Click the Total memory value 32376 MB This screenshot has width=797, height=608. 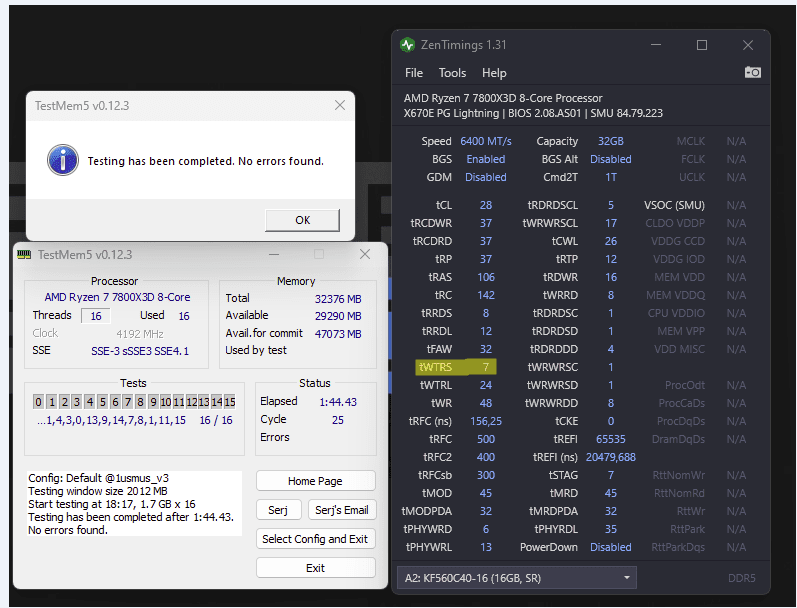coord(338,299)
